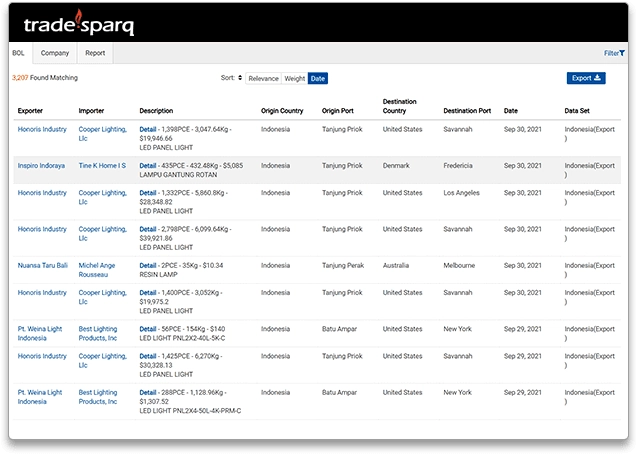Switch to the BOL tab

18,53
